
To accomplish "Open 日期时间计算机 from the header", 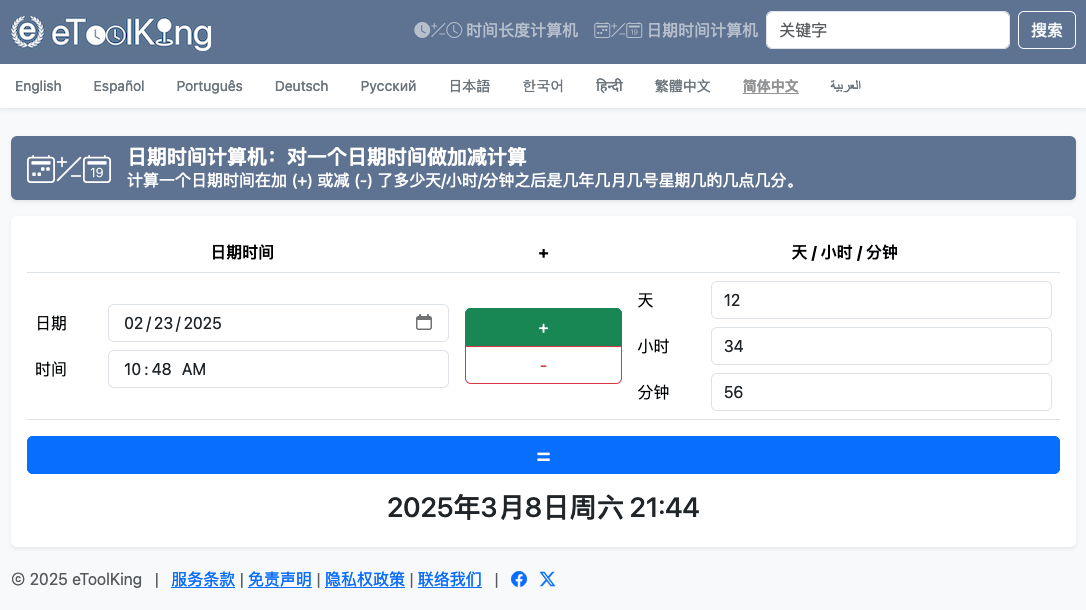I will (x=676, y=30).
